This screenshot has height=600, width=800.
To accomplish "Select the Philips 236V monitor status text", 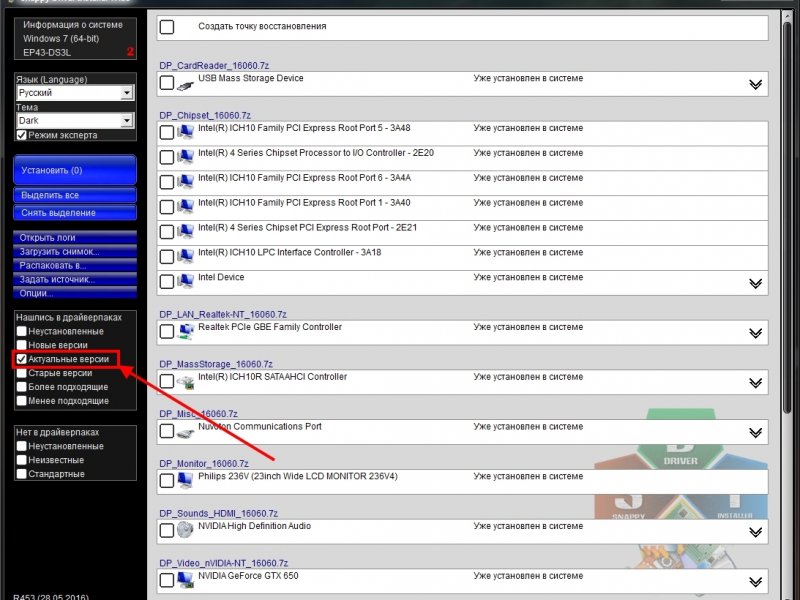I will point(528,477).
